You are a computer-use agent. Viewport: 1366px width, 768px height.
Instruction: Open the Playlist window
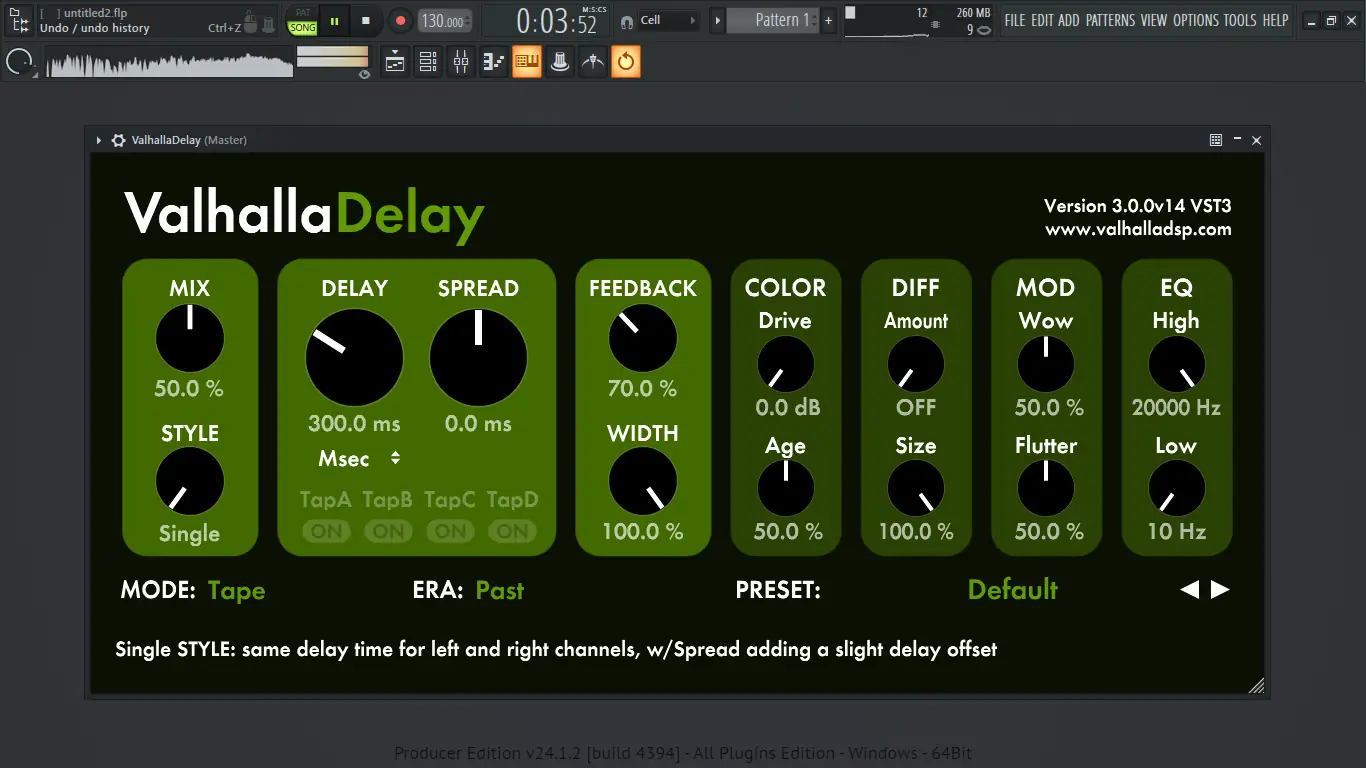coord(394,61)
